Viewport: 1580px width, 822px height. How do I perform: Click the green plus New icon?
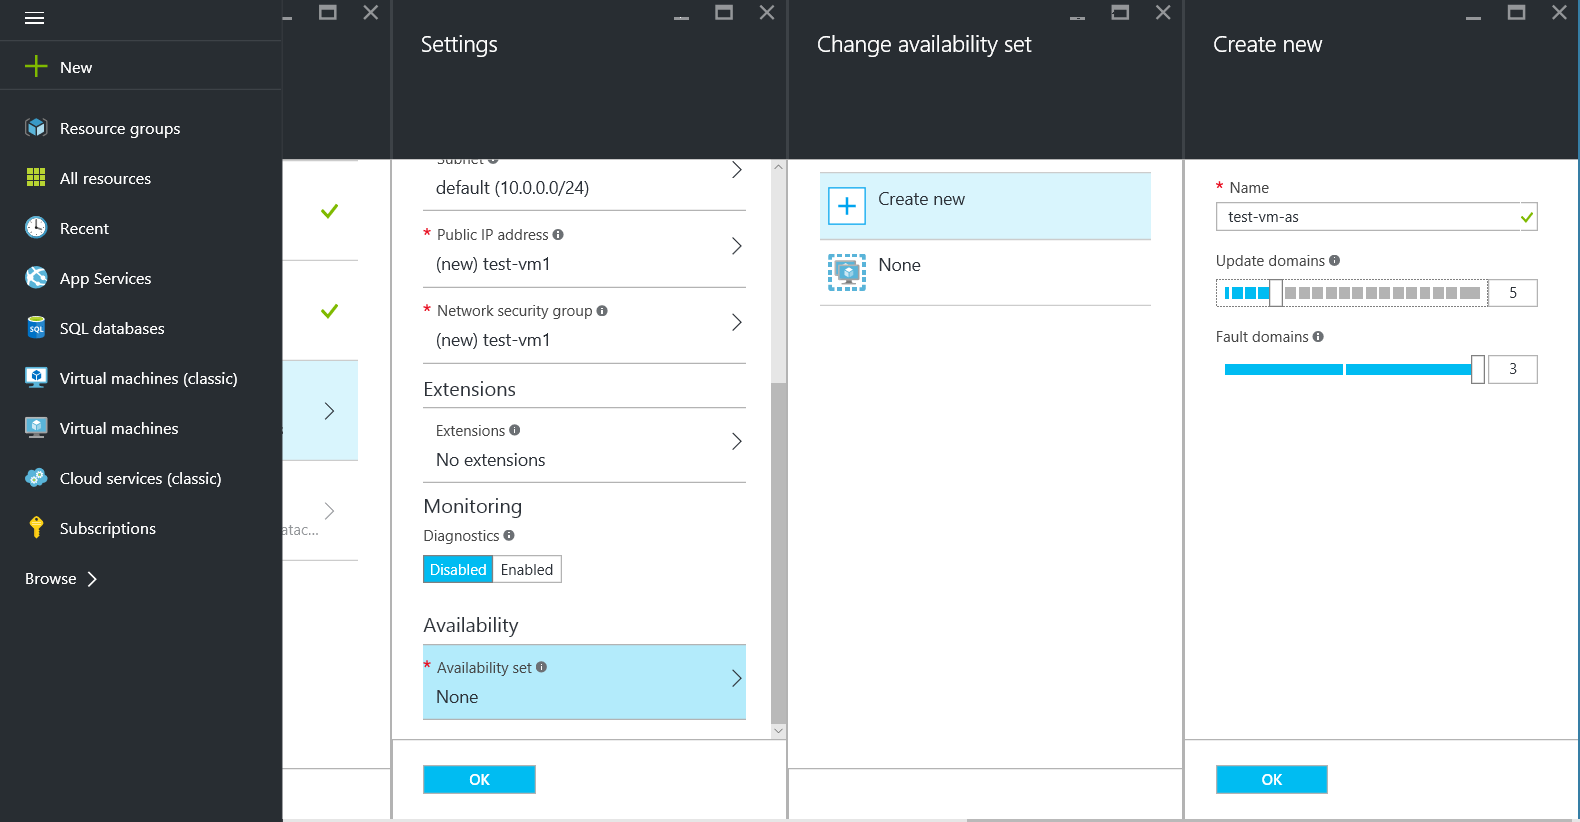tap(36, 66)
